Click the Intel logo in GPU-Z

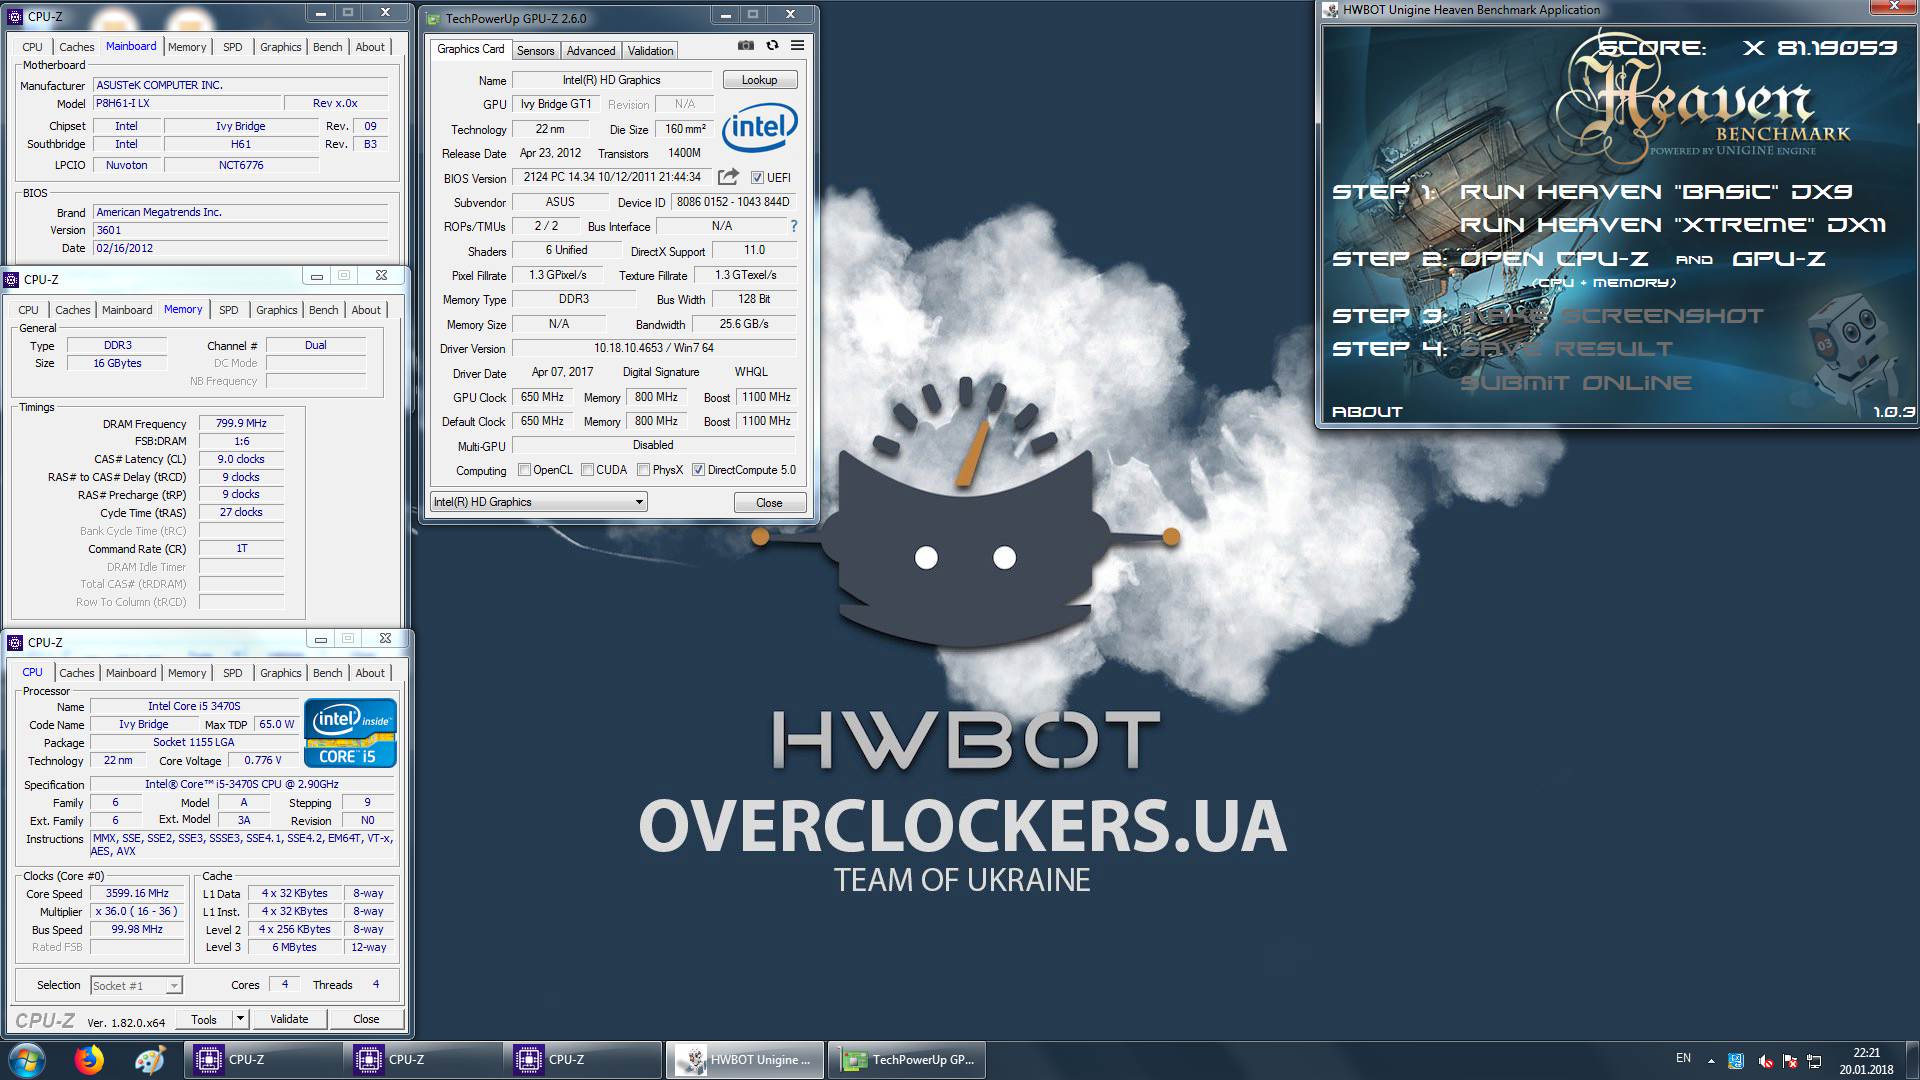pyautogui.click(x=760, y=128)
